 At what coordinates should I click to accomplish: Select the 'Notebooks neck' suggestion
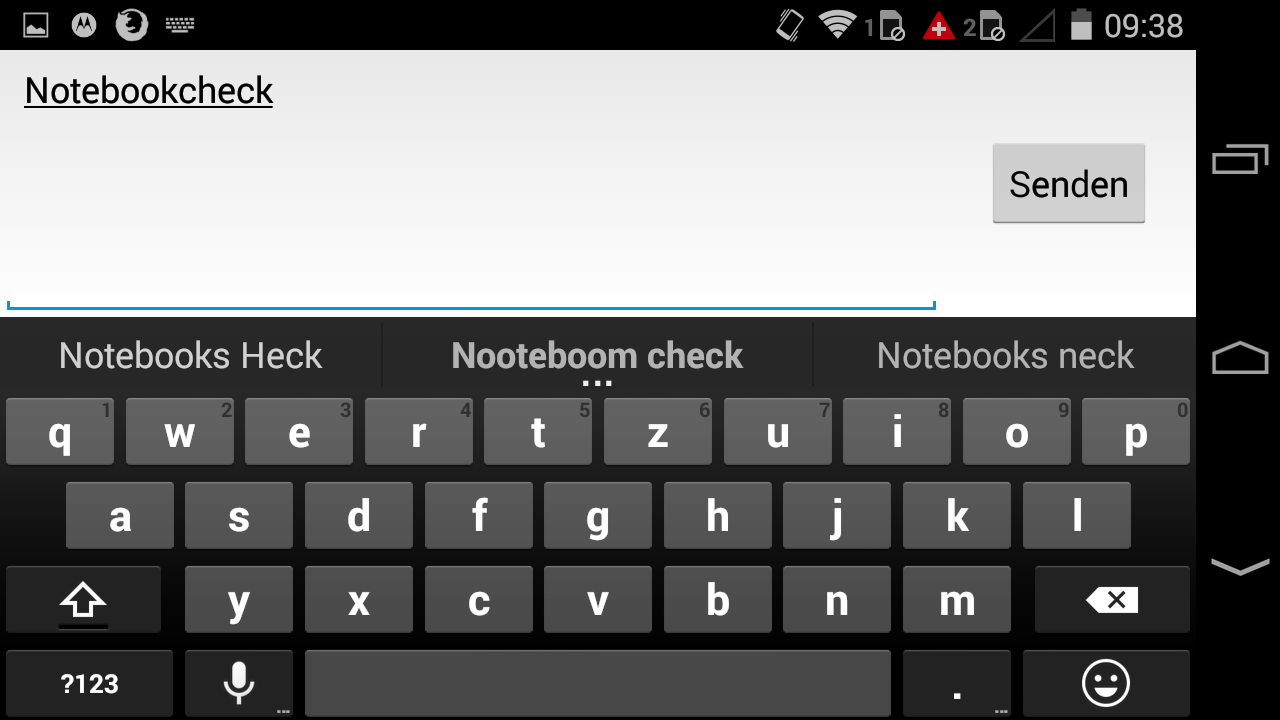(1005, 356)
